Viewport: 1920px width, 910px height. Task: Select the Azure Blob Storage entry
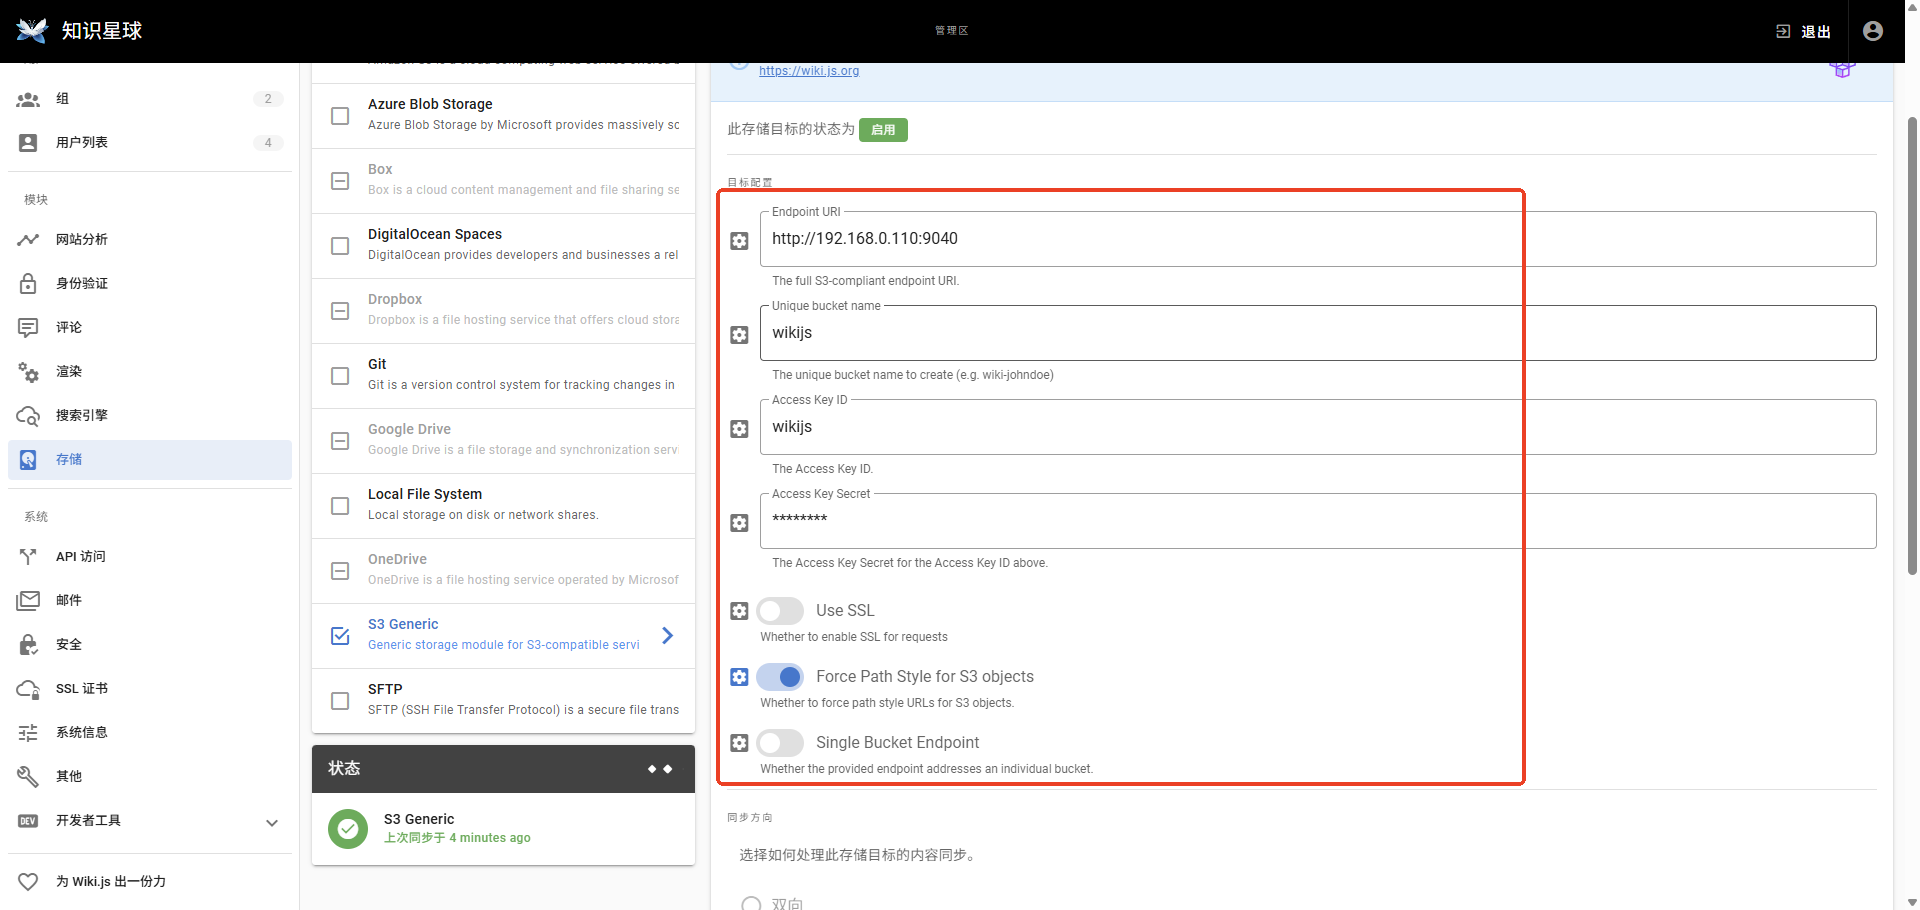click(503, 116)
